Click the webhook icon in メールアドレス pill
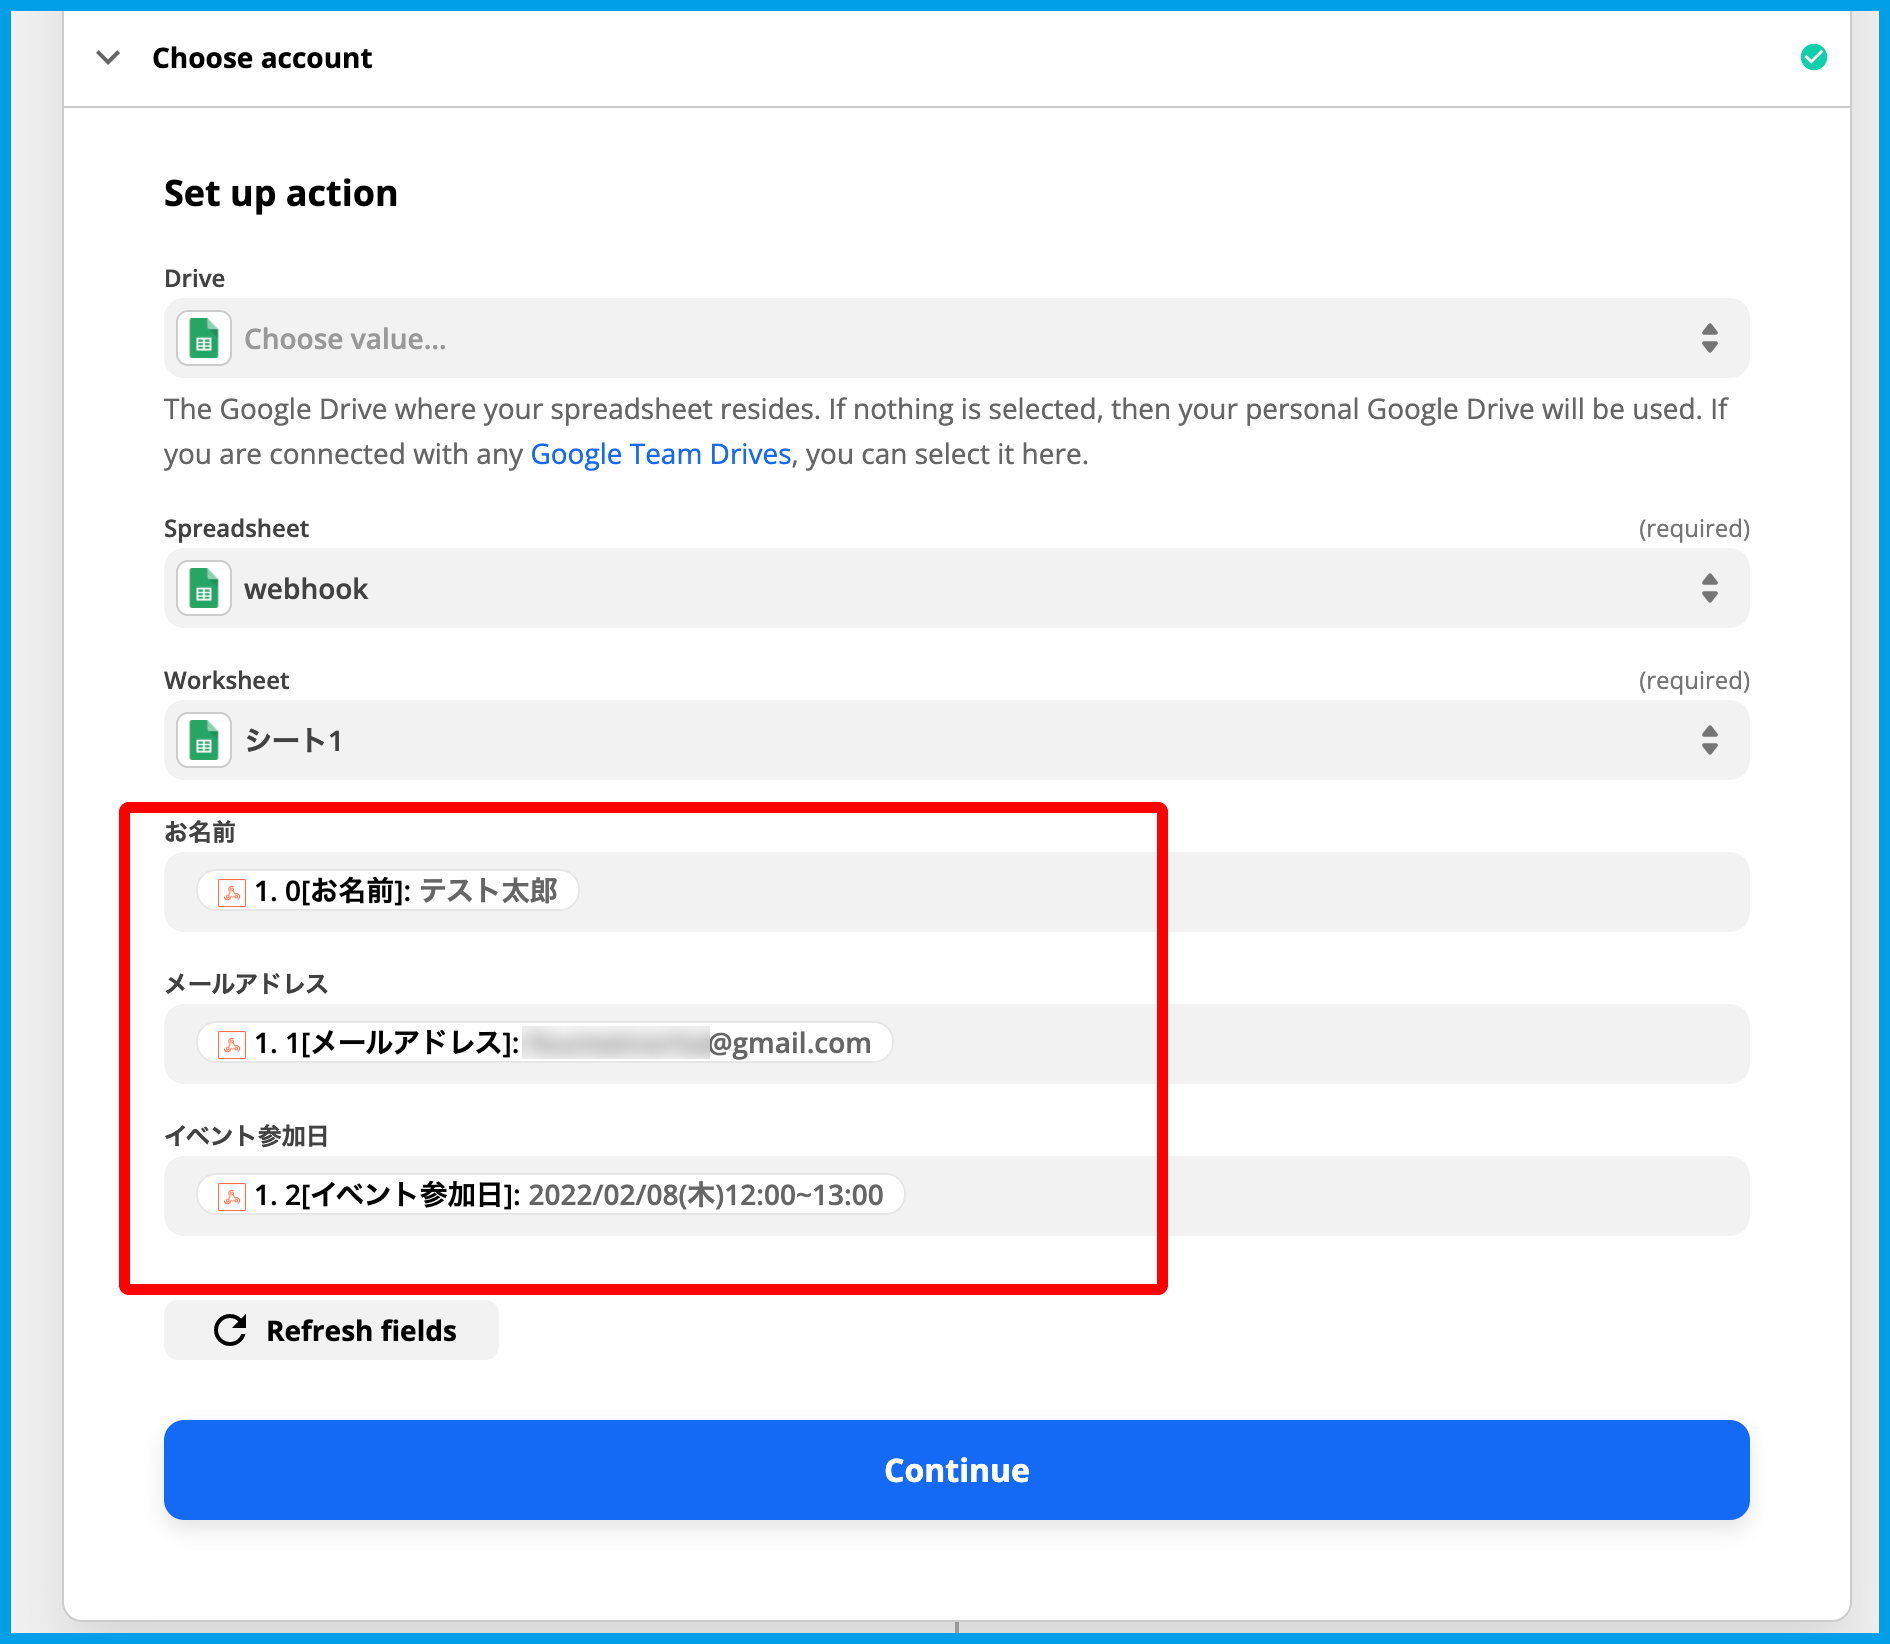1890x1644 pixels. (232, 1044)
